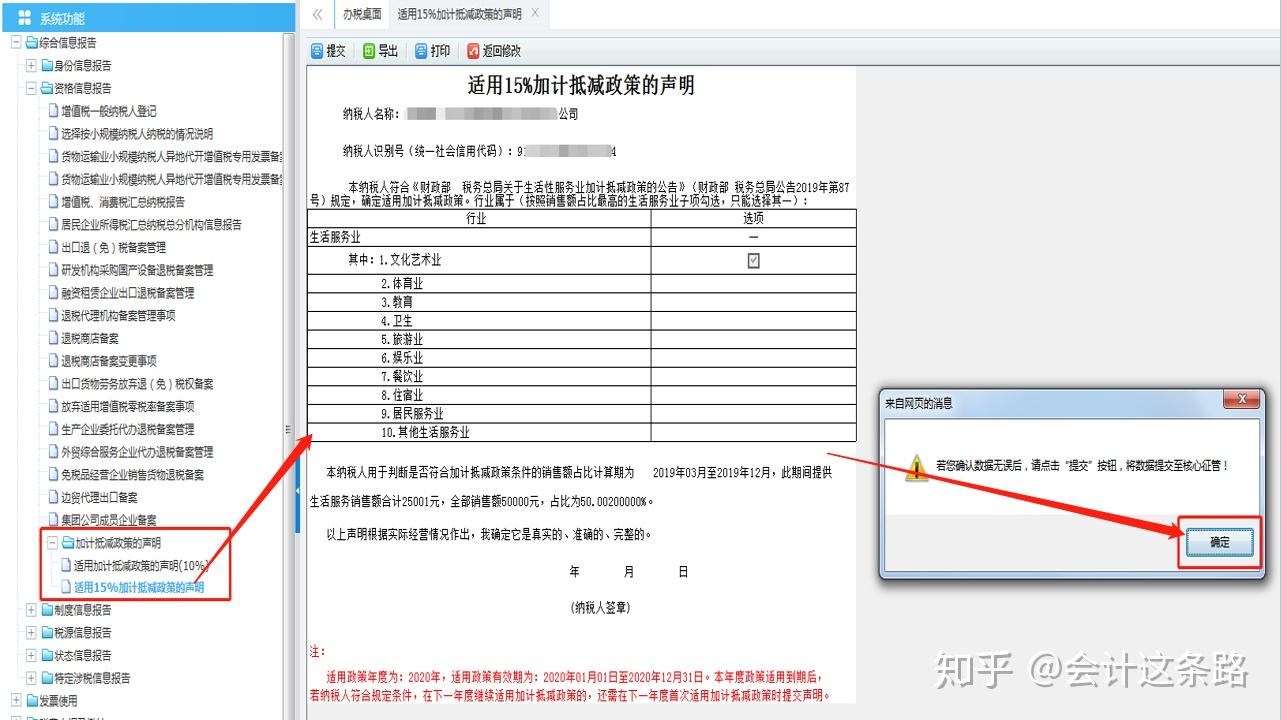This screenshot has width=1281, height=720.
Task: Expand the 特定涉税信息报告 tree node
Action: point(31,678)
